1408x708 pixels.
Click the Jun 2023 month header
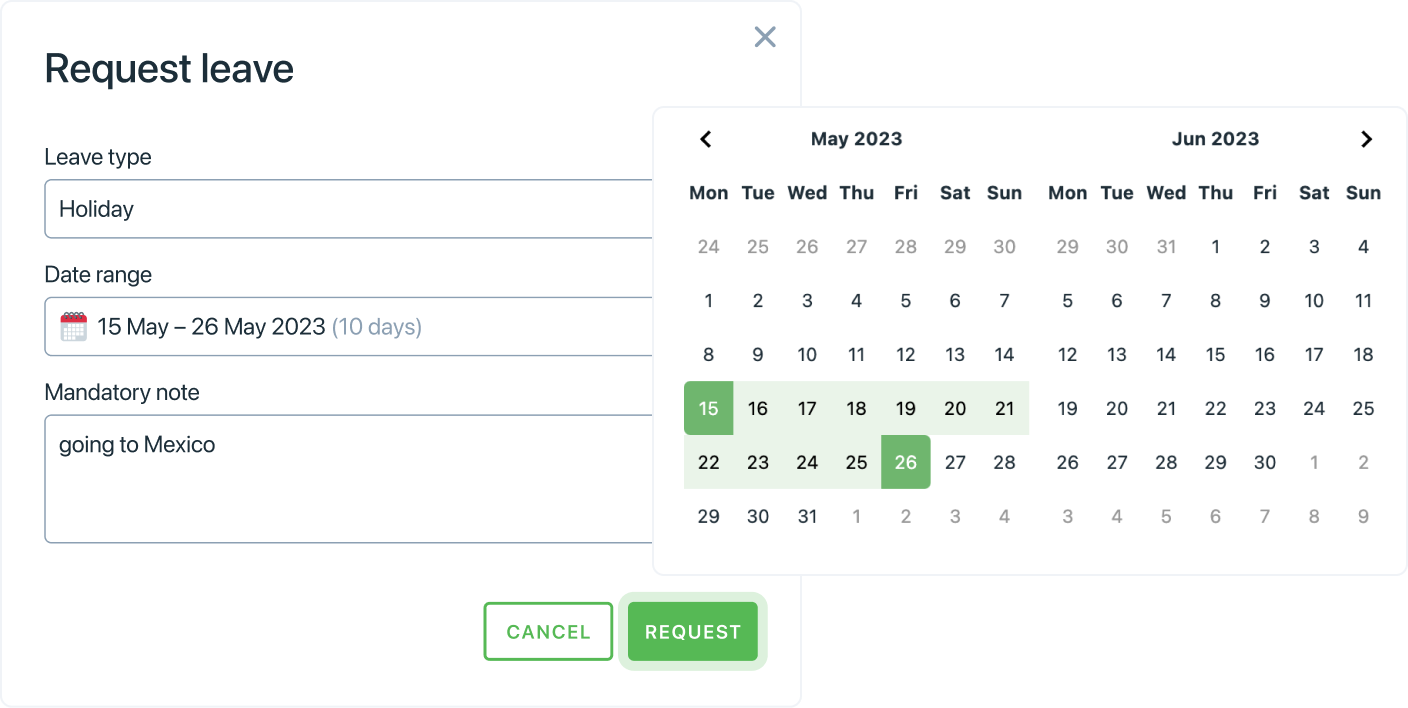1215,139
